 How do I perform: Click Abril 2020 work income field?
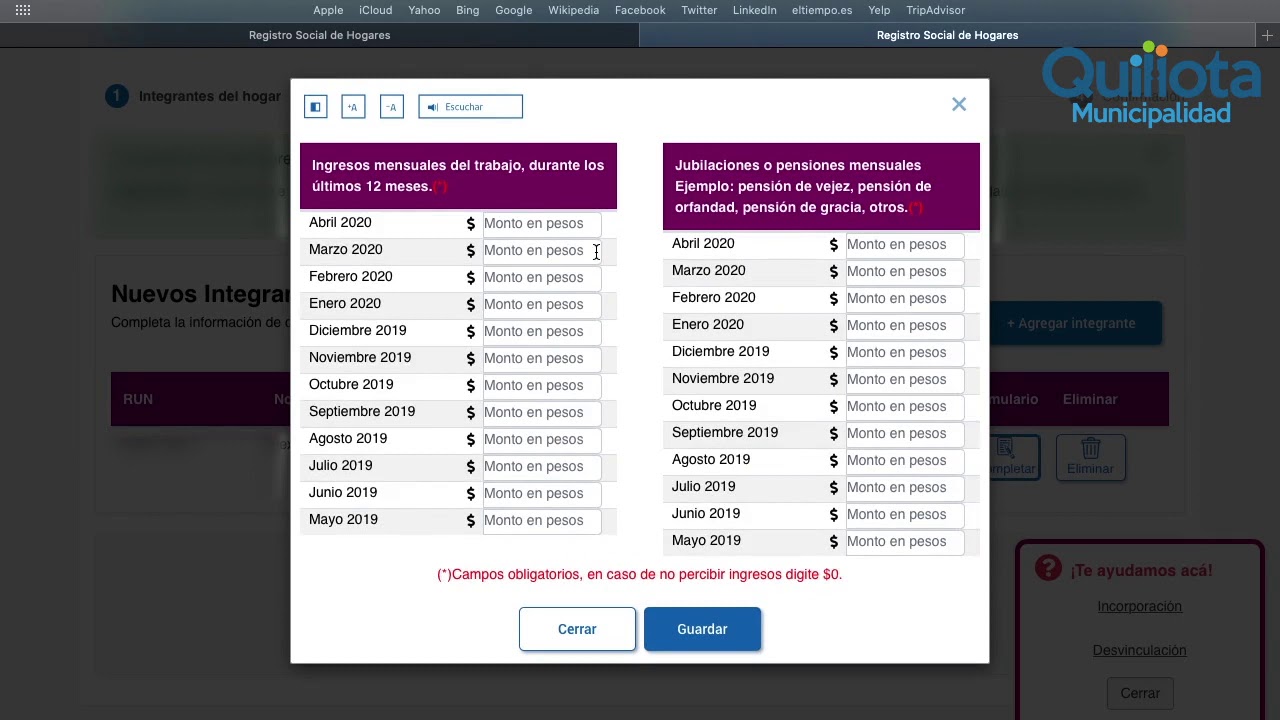tap(541, 223)
